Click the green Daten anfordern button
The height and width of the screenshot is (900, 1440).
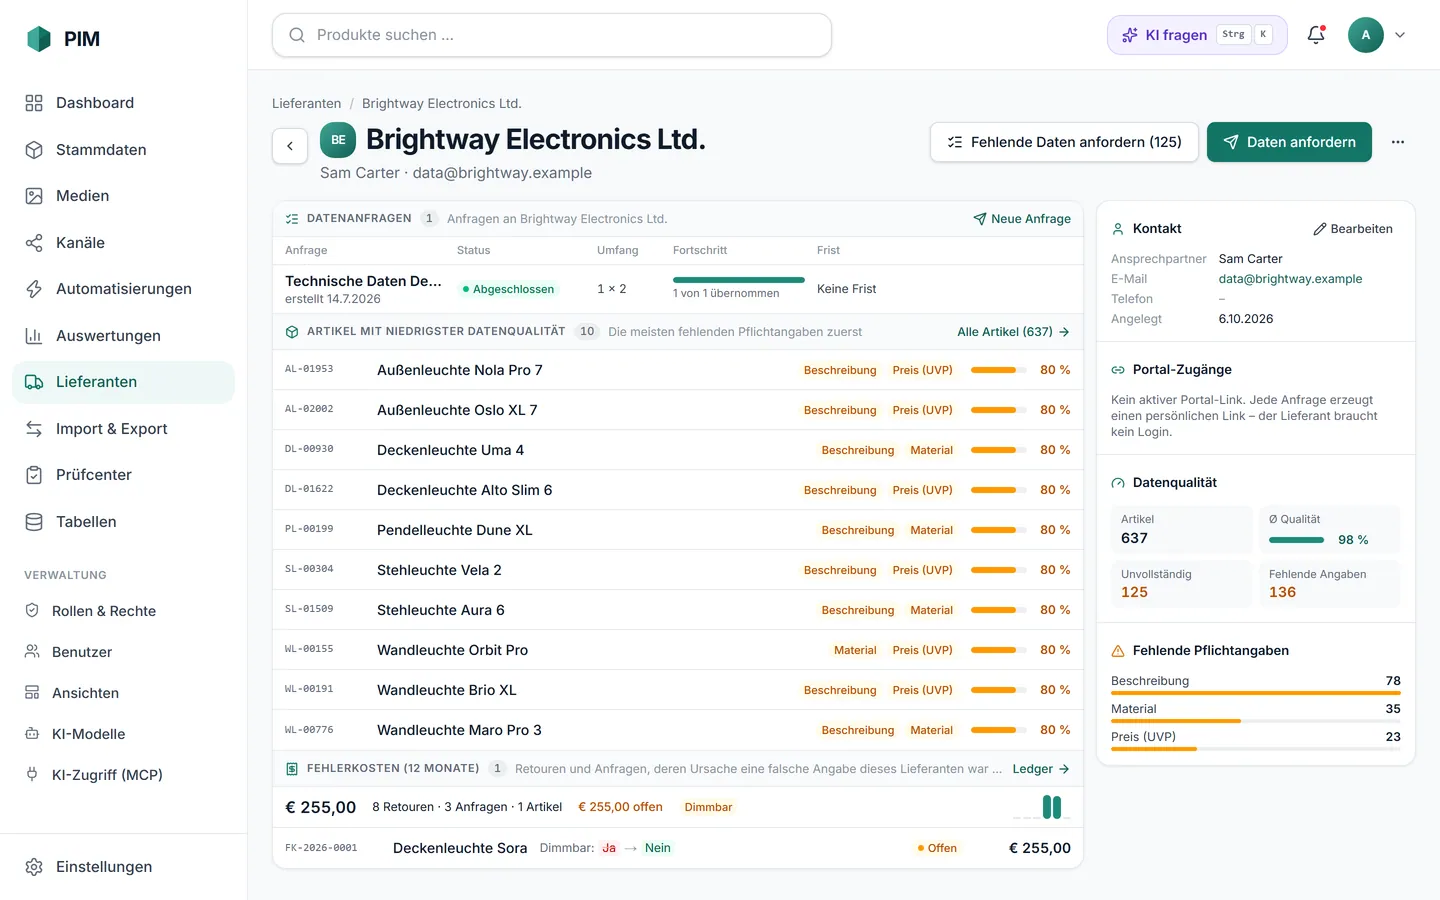click(1289, 142)
